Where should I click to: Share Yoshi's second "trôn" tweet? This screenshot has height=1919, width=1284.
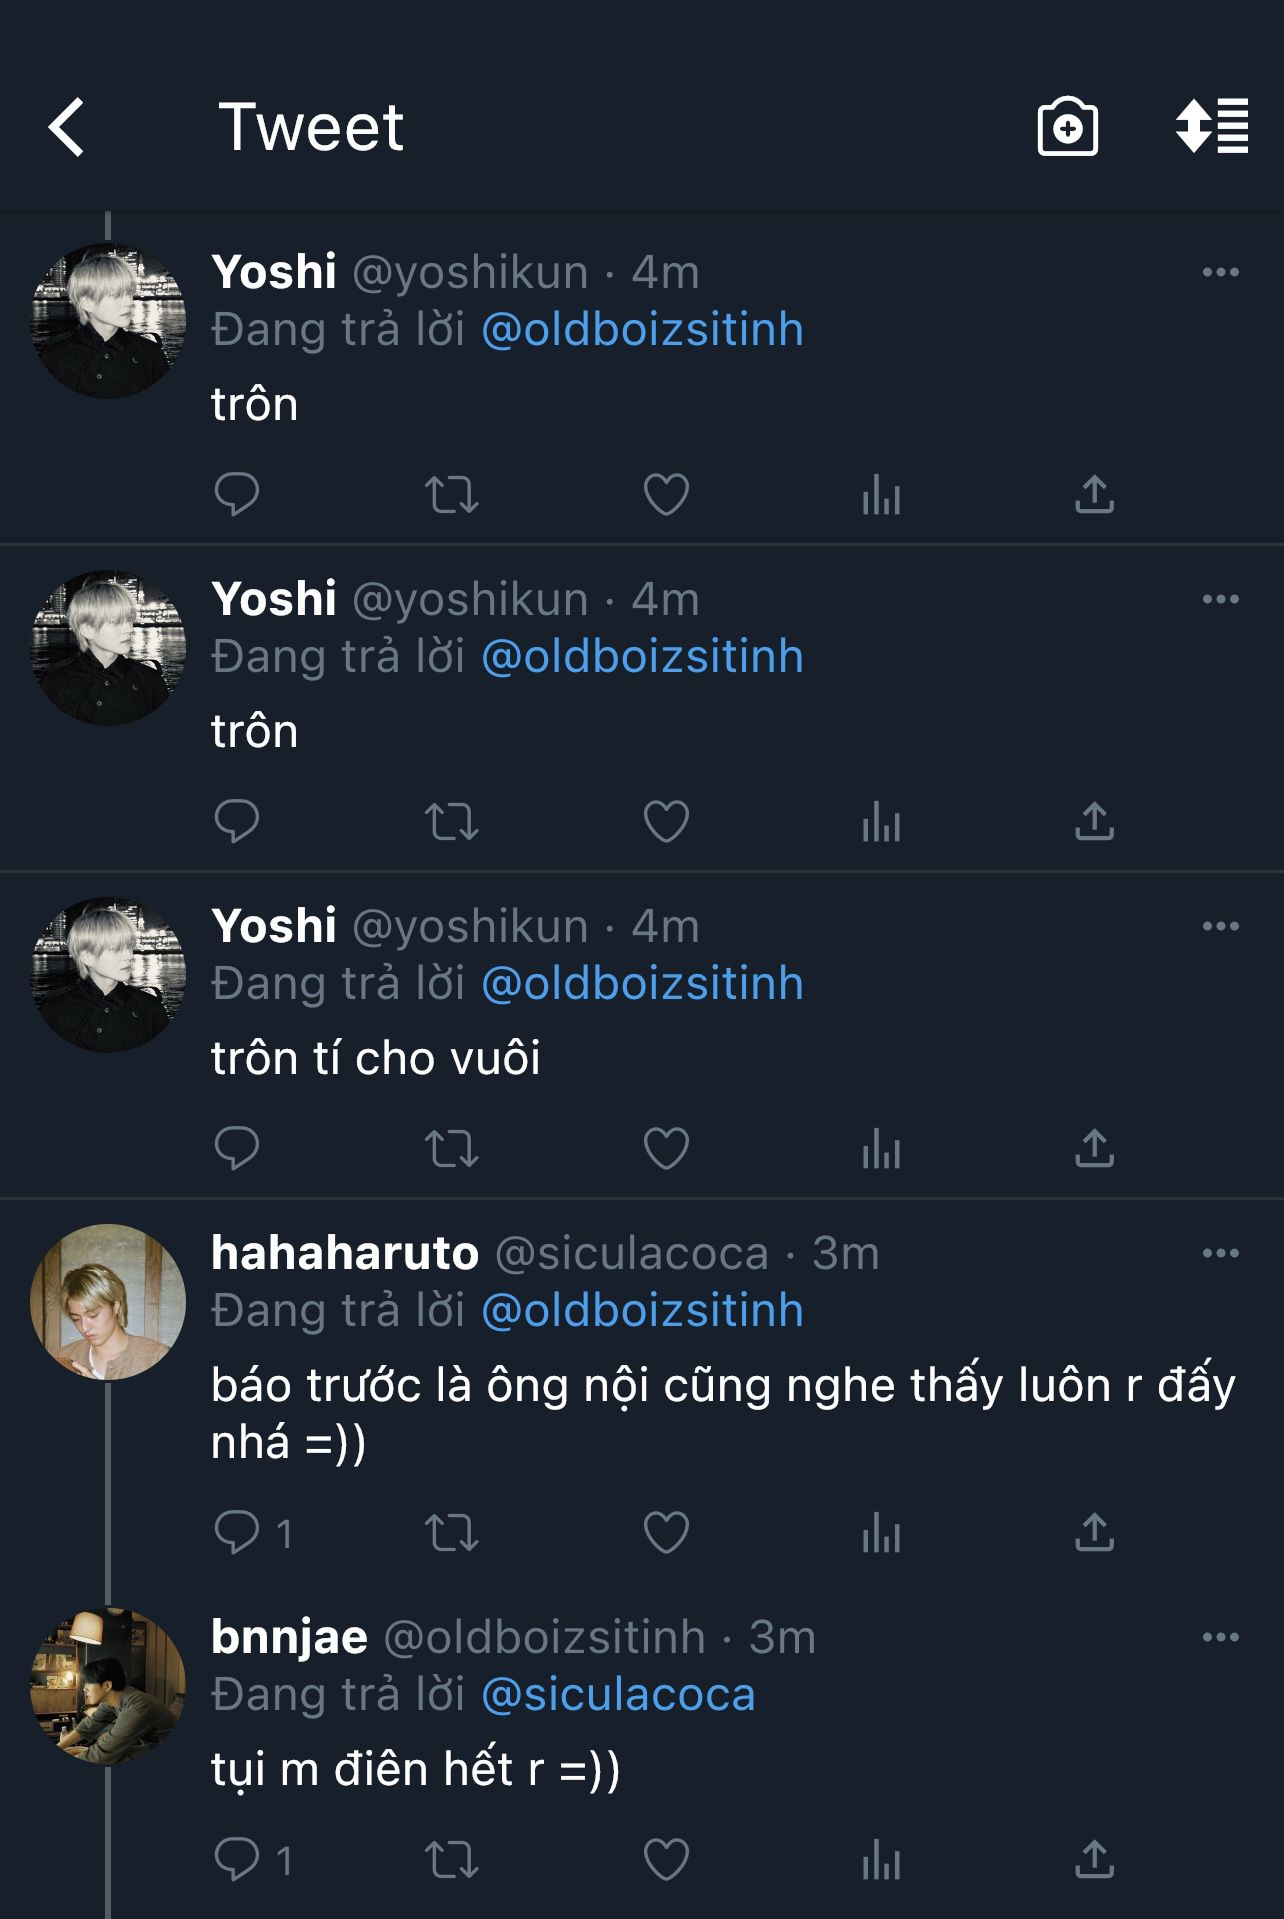tap(1094, 822)
